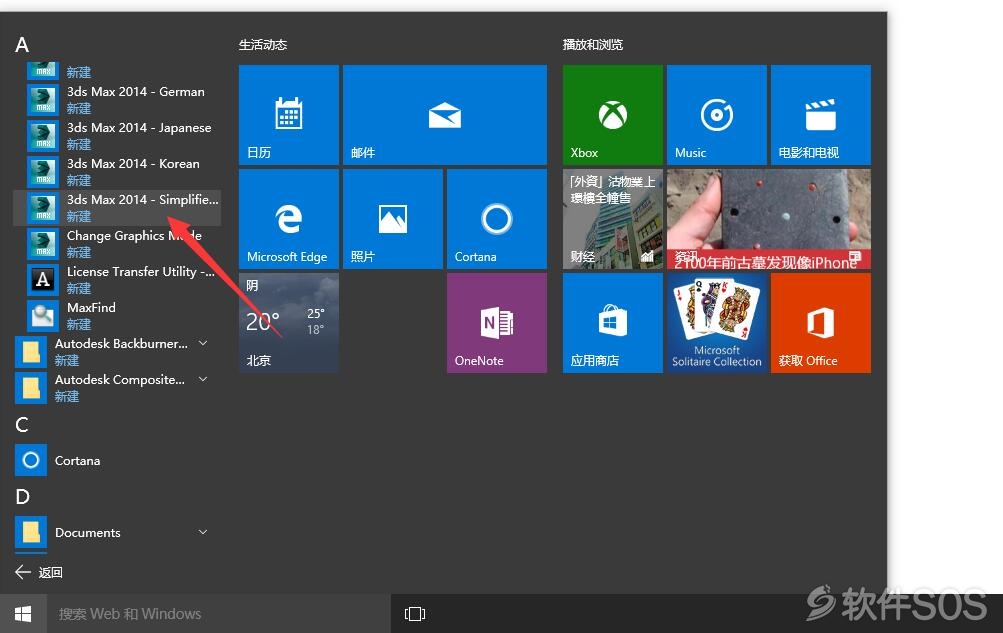Viewport: 1003px width, 633px height.
Task: Open the Finance (财经) news tile
Action: (613, 219)
